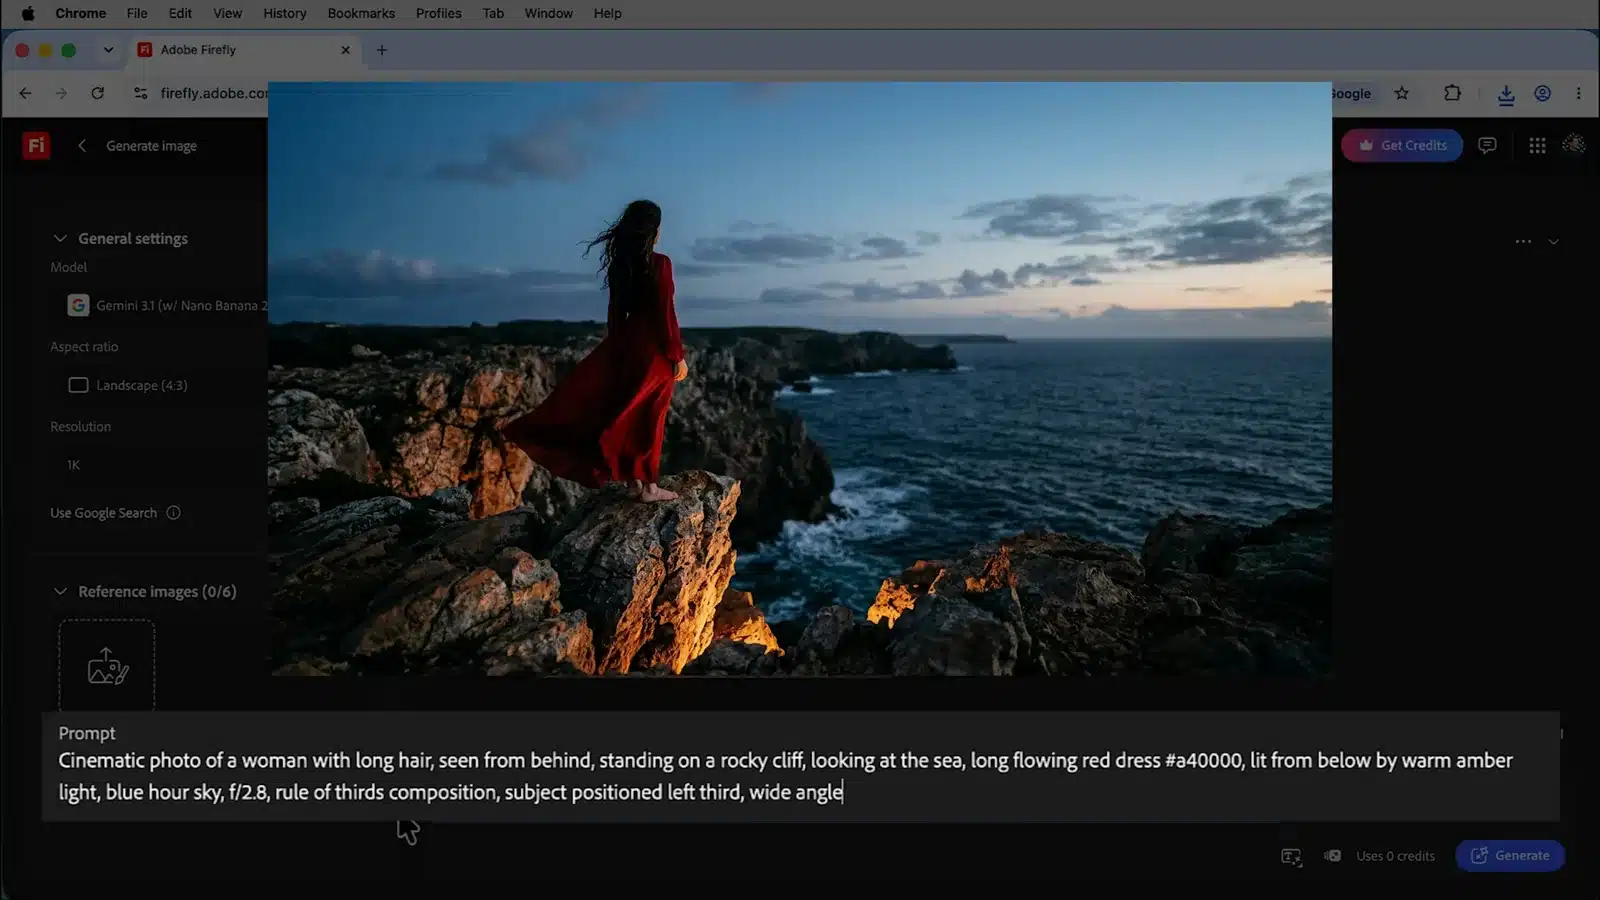Open a new tab with the plus button

click(x=382, y=50)
